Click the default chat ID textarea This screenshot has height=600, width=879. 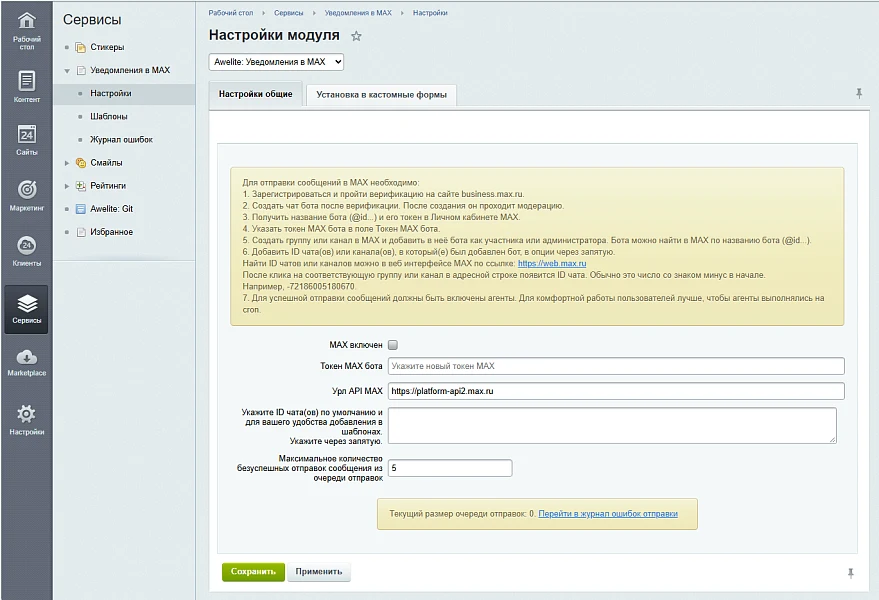[612, 426]
